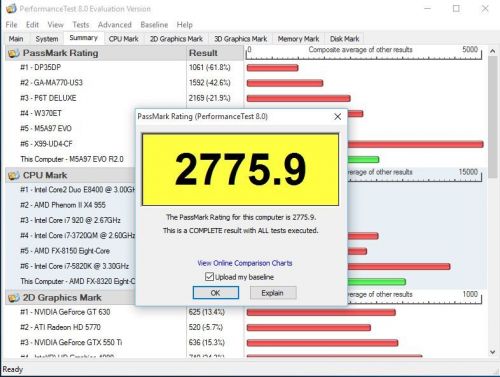500x377 pixels.
Task: Select the Summary tab
Action: (x=84, y=38)
